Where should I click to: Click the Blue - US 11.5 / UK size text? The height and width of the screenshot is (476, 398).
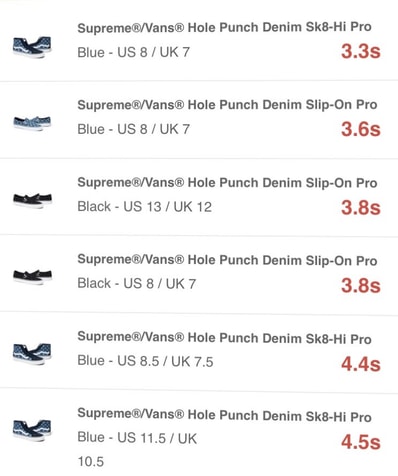[x=137, y=450]
